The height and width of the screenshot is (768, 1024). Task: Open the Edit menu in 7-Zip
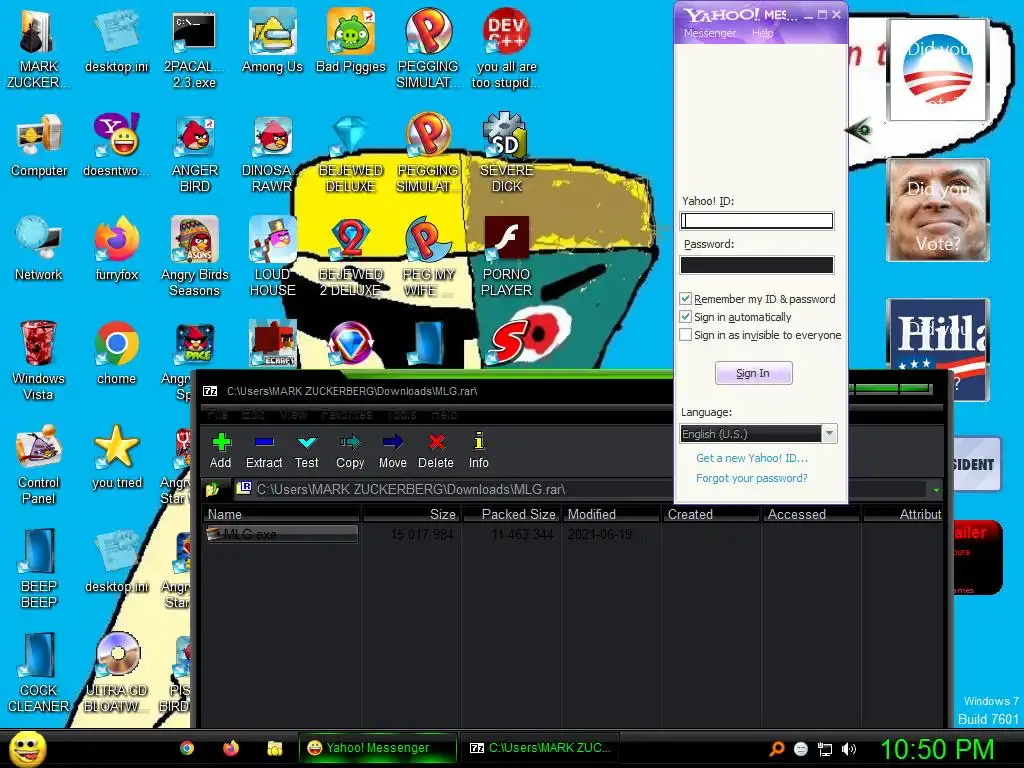click(x=253, y=415)
